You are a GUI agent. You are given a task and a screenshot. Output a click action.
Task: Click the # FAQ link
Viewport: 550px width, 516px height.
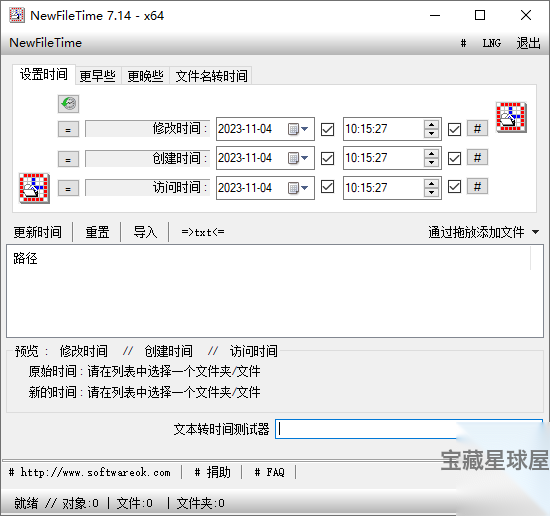(x=269, y=472)
